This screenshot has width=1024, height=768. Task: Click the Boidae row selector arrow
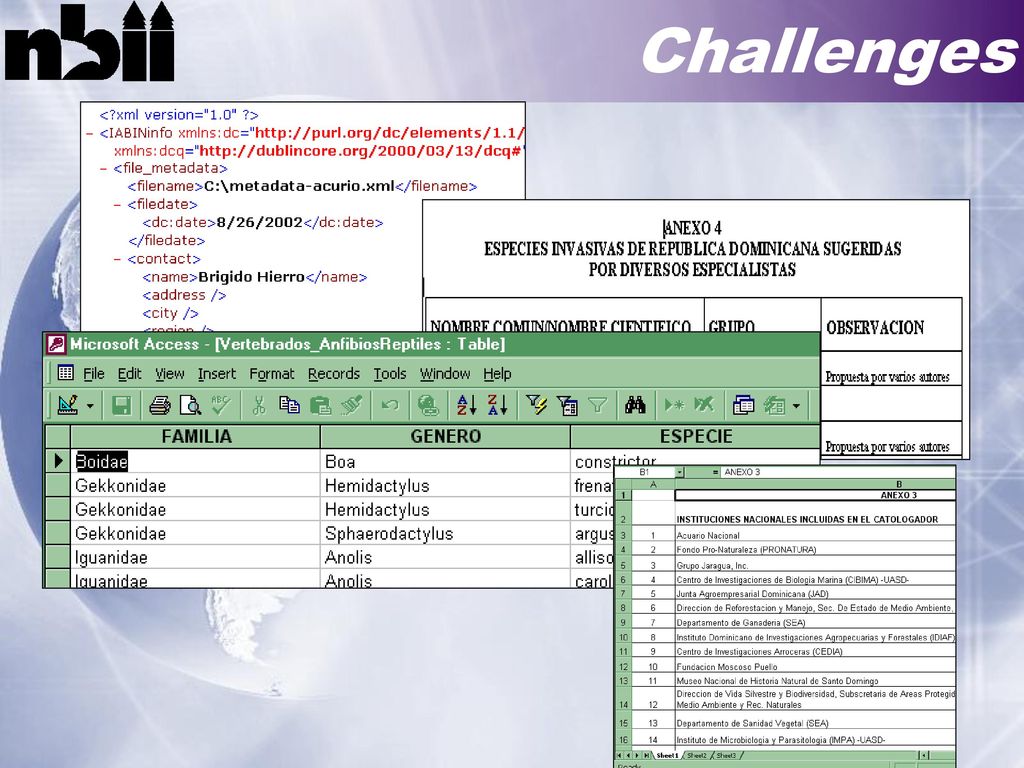tap(57, 461)
